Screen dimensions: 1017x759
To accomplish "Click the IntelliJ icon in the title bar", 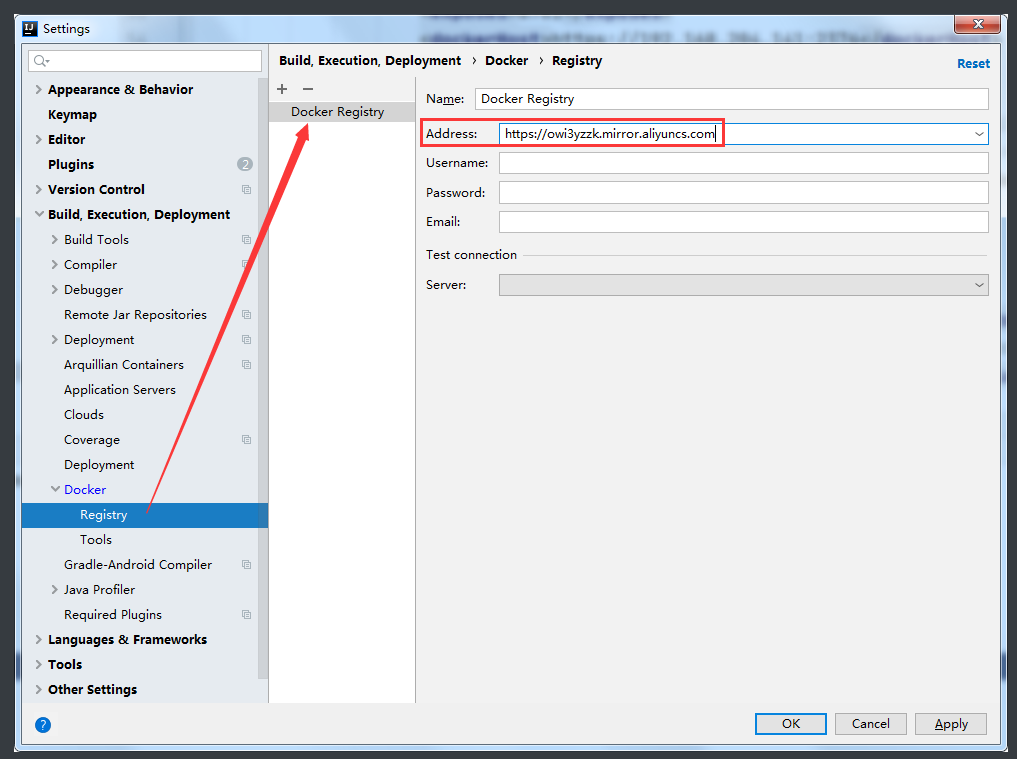I will [30, 29].
